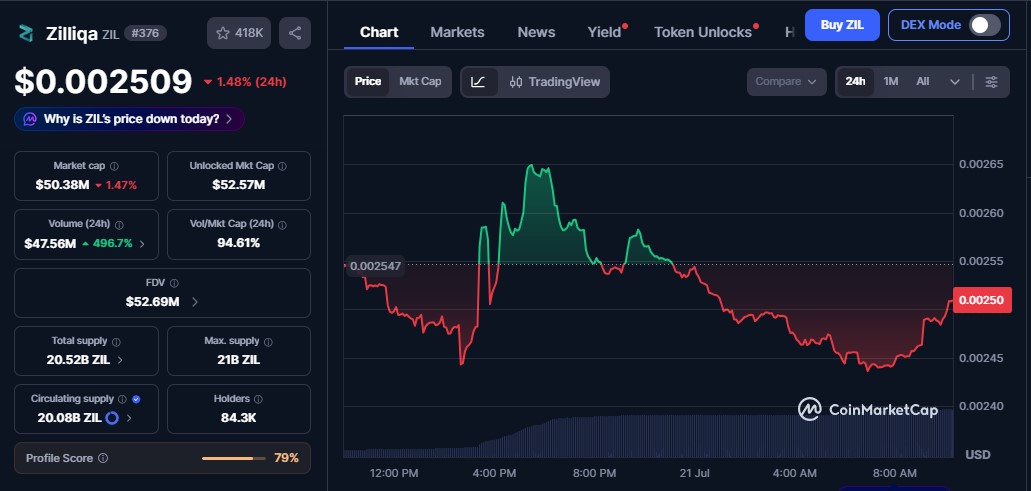Select the Price chart toggle
The width and height of the screenshot is (1031, 491).
pos(368,82)
